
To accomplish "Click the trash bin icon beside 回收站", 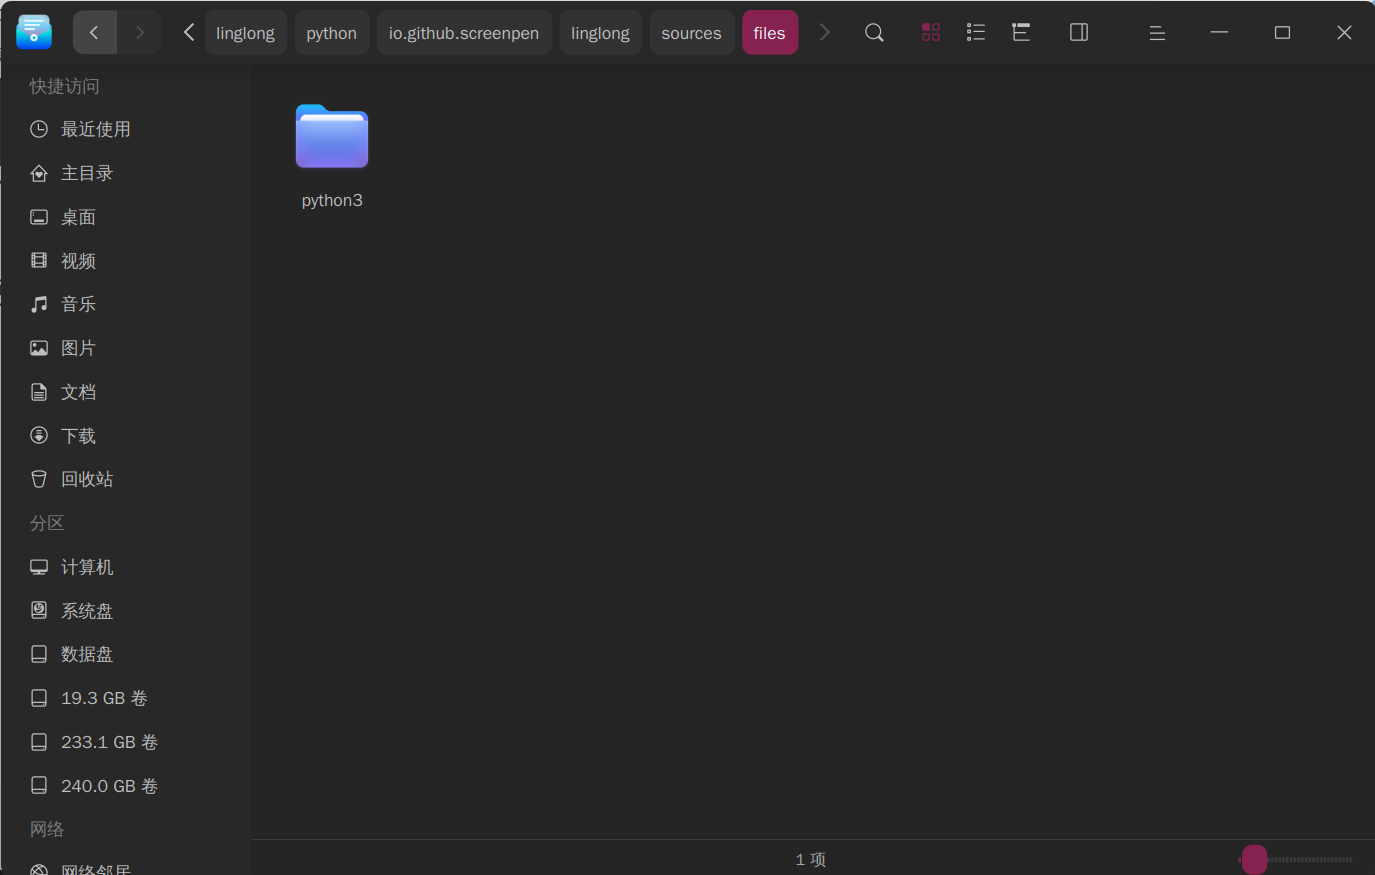I will (x=39, y=479).
